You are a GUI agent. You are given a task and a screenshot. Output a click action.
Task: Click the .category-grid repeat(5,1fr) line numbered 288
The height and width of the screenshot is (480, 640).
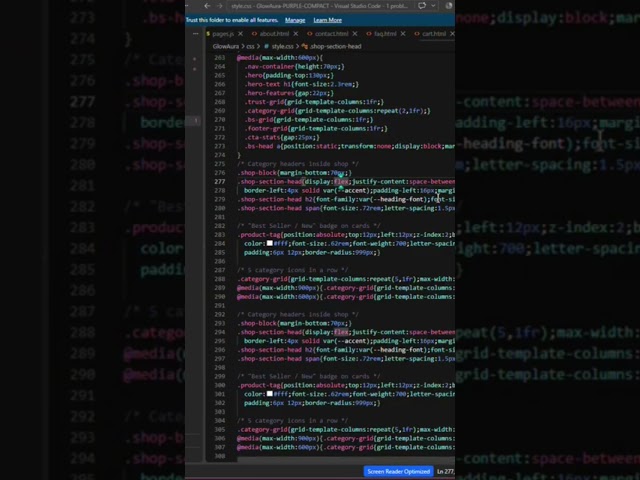click(x=346, y=279)
